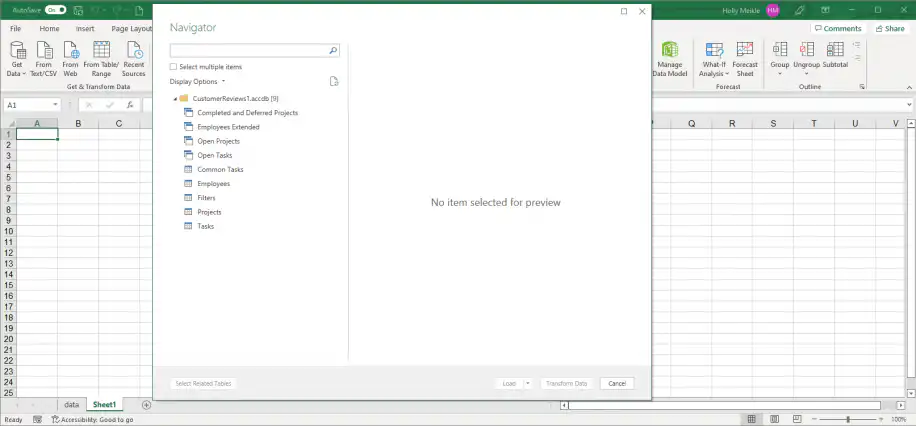Image resolution: width=916 pixels, height=426 pixels.
Task: Collapse the CustomerReviews1.accdb folder
Action: click(175, 99)
